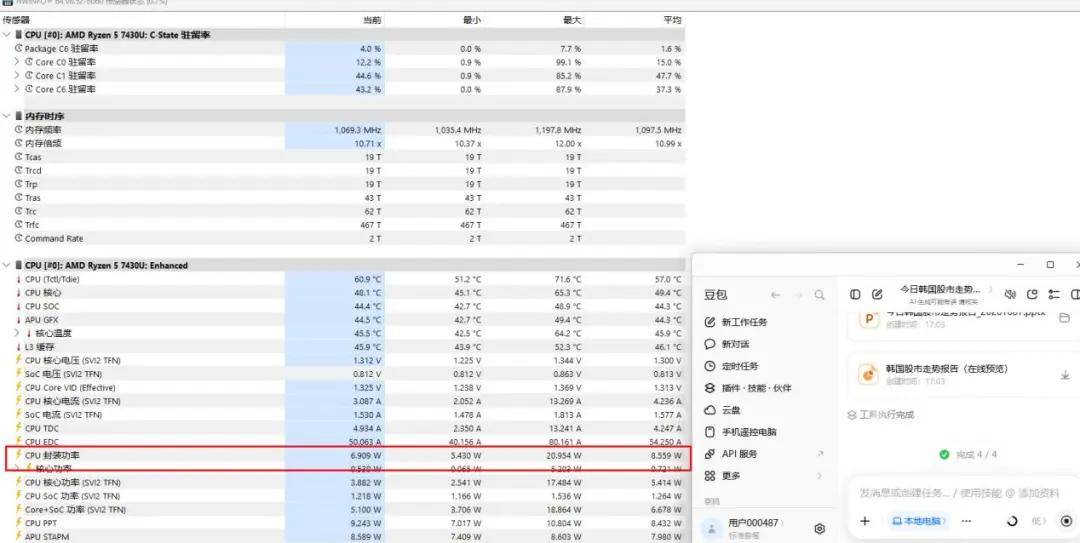Click the chip icon of 内存时序 group
The width and height of the screenshot is (1080, 543).
tap(19, 116)
